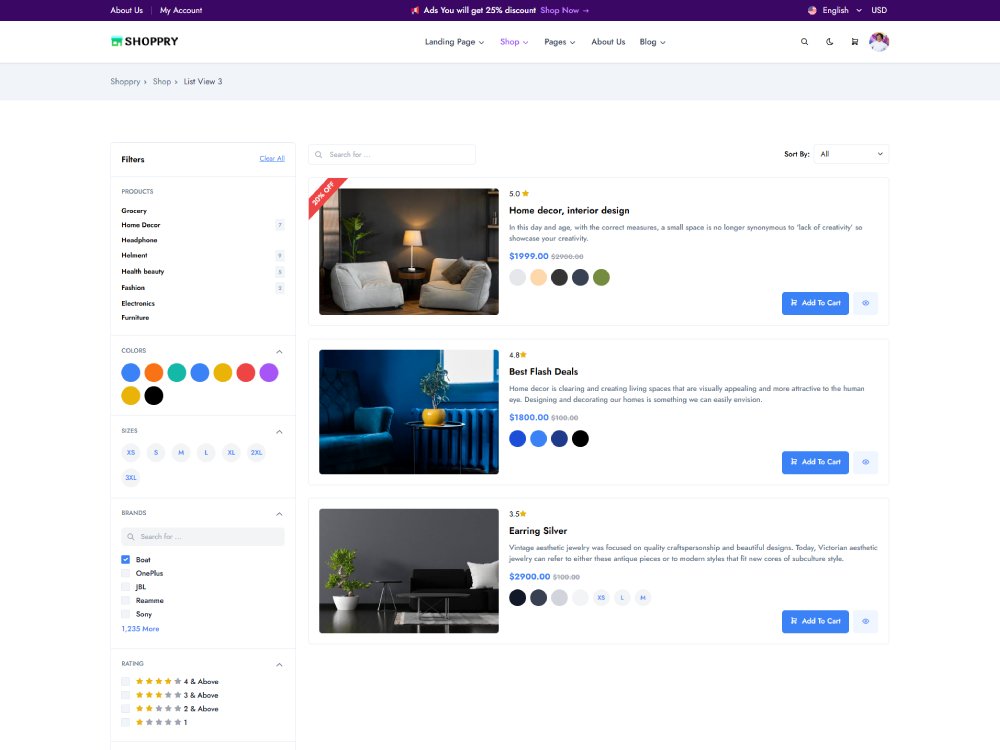Quick view Home decor product eye icon
Image resolution: width=1000 pixels, height=750 pixels.
pyautogui.click(x=865, y=303)
